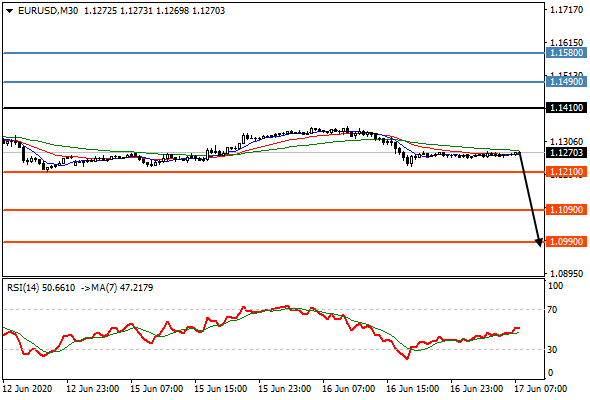Click the RSI 70 level label

[x=552, y=310]
